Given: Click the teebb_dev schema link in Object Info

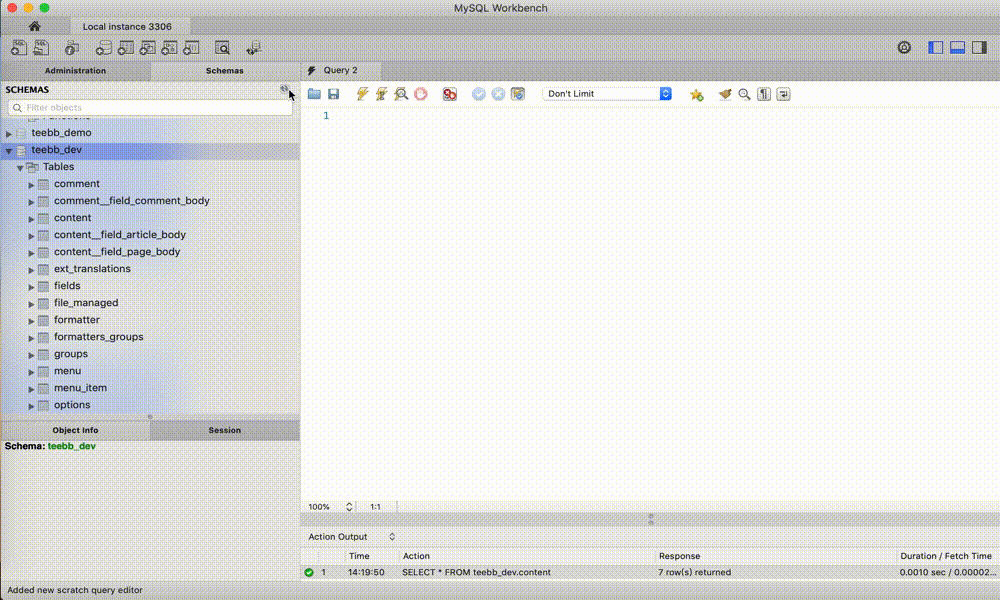Looking at the screenshot, I should coord(71,446).
